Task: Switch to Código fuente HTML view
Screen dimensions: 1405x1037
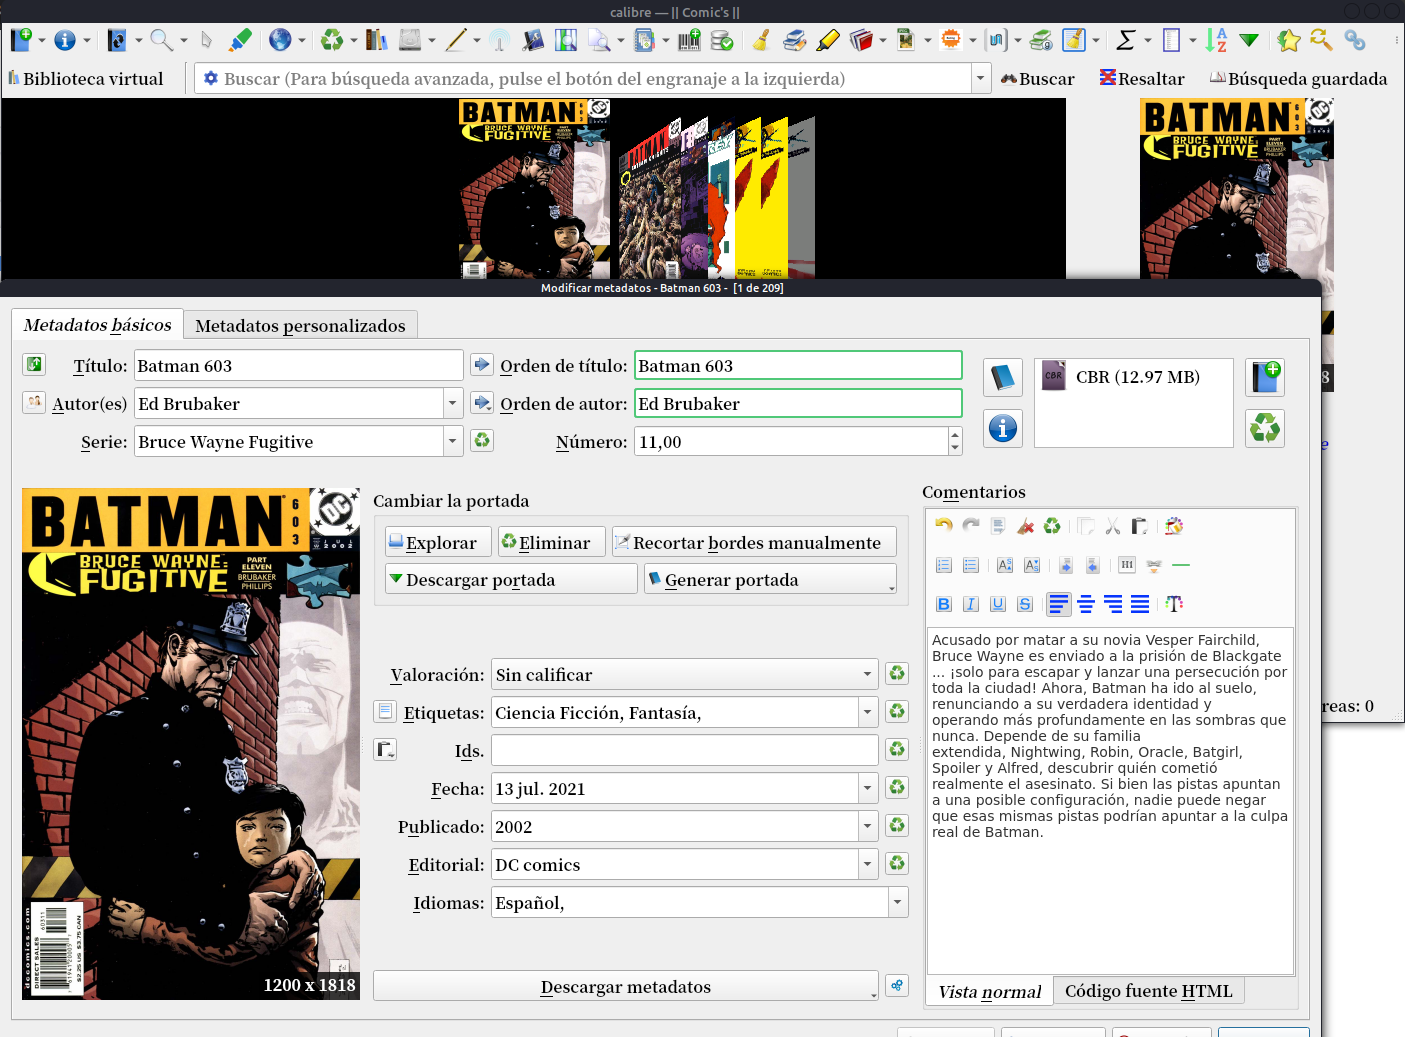Action: [1149, 991]
